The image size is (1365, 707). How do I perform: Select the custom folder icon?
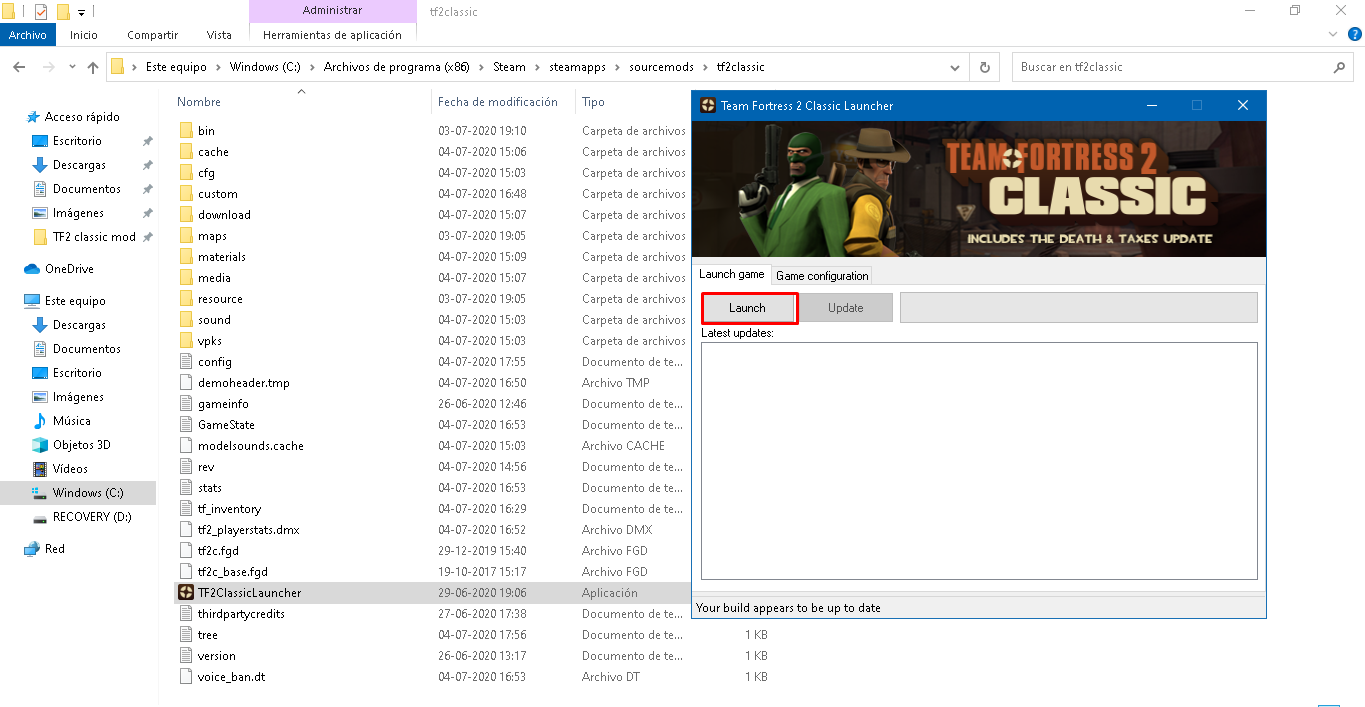click(x=185, y=194)
